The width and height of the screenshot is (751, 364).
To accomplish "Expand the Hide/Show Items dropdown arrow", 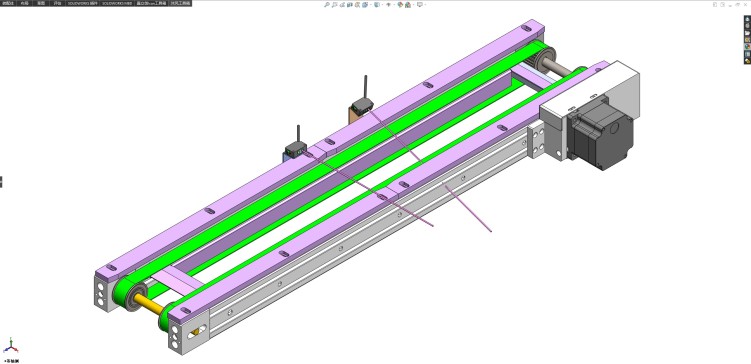I will [395, 5].
